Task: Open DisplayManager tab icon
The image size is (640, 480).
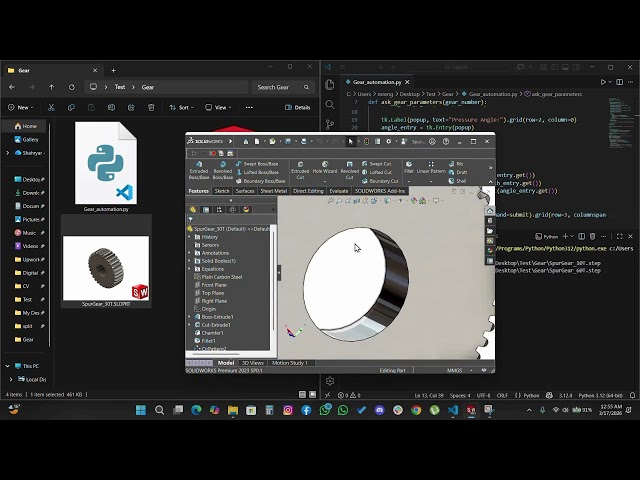Action: [x=246, y=209]
